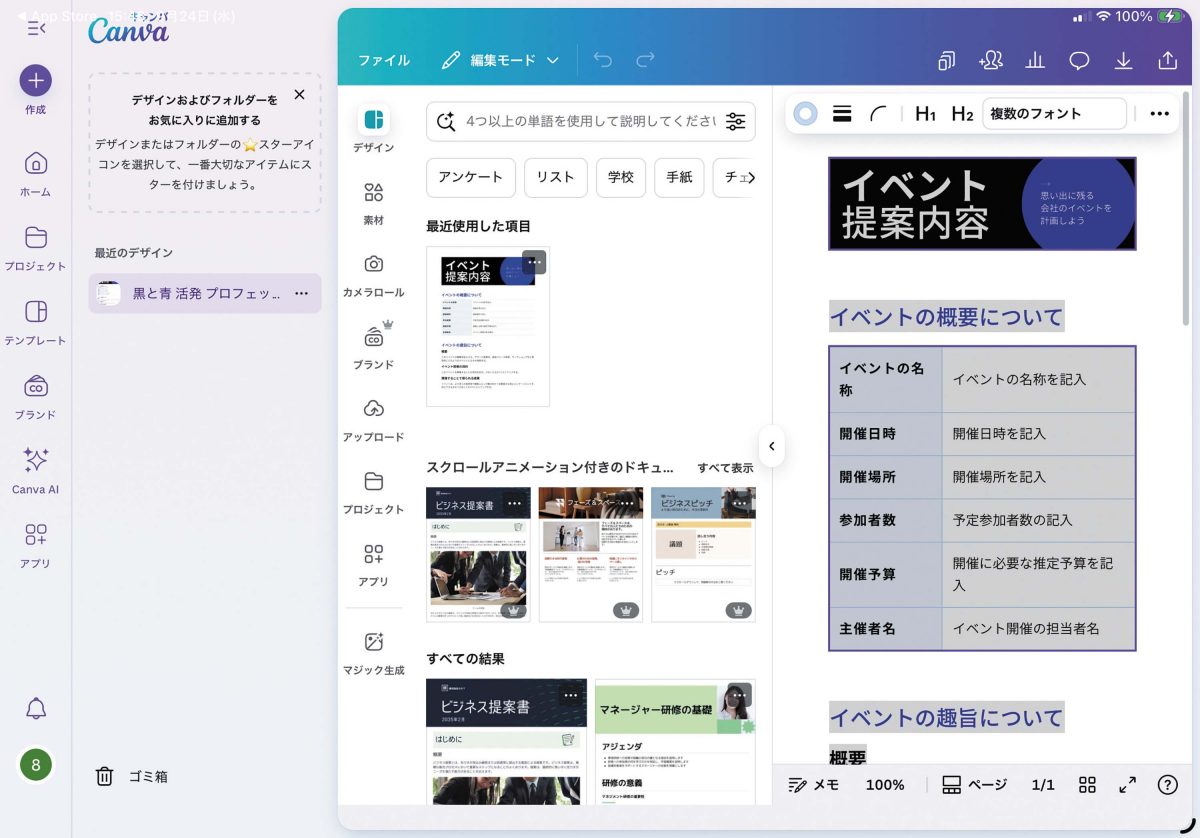1200x838 pixels.
Task: Open the 編集モード dropdown
Action: 500,60
